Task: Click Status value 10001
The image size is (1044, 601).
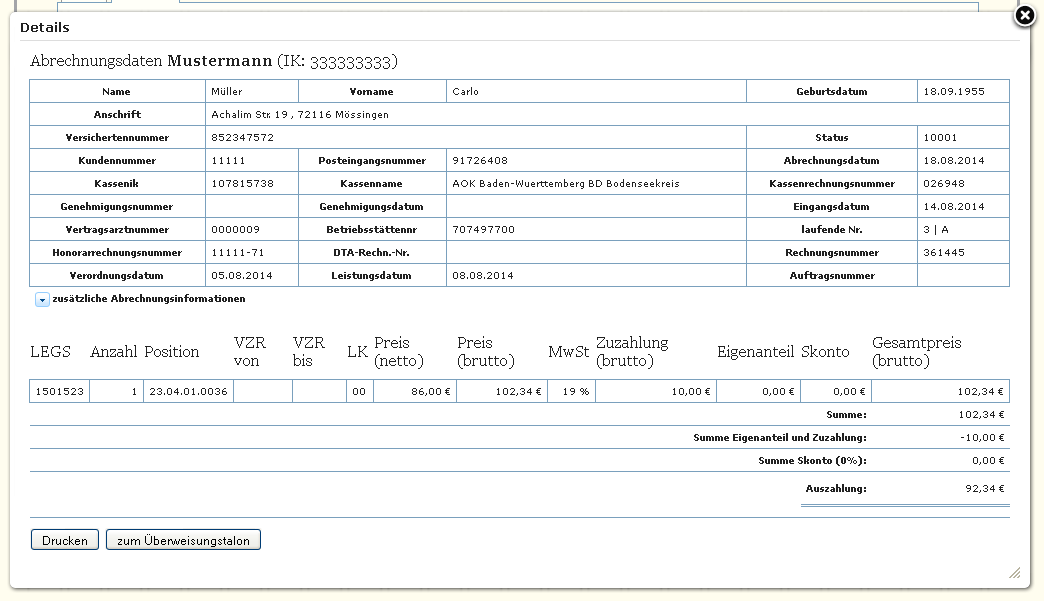Action: click(x=940, y=138)
